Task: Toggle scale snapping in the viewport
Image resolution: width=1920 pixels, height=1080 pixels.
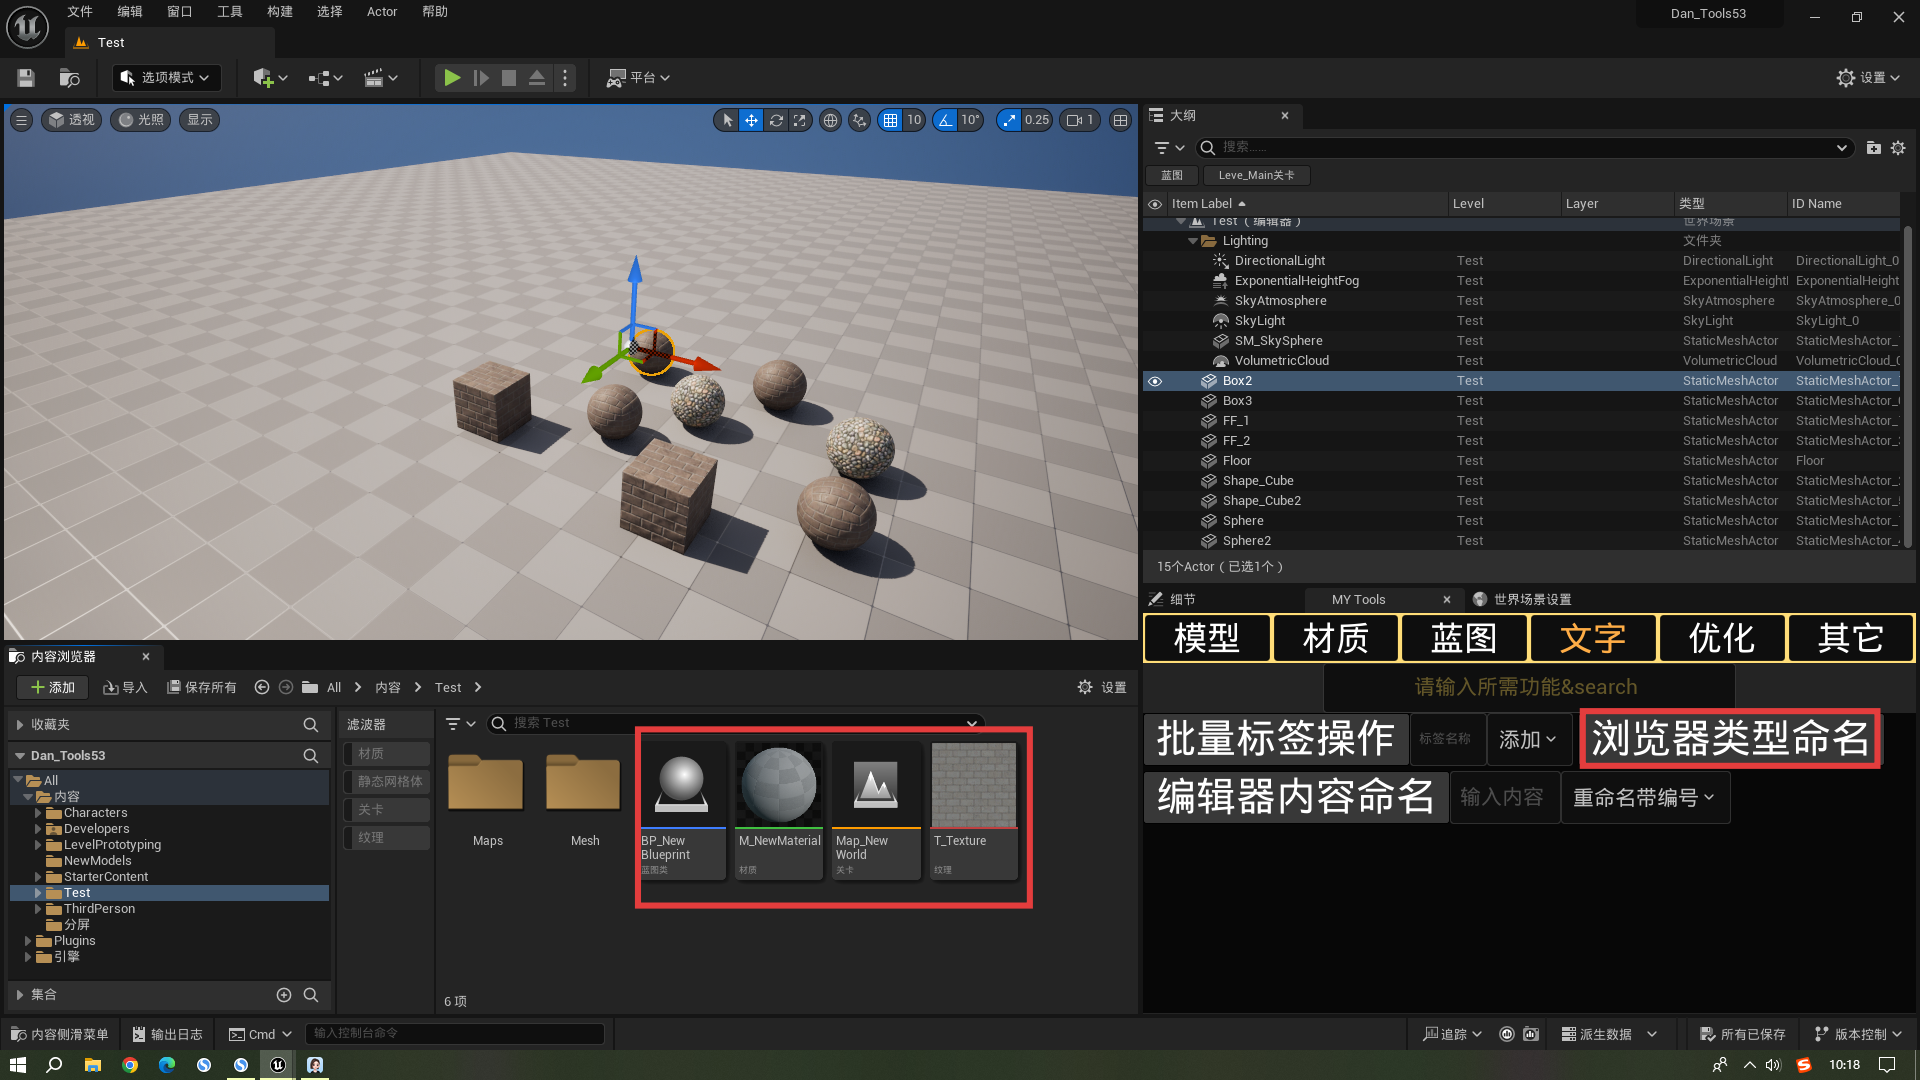Action: 1009,120
